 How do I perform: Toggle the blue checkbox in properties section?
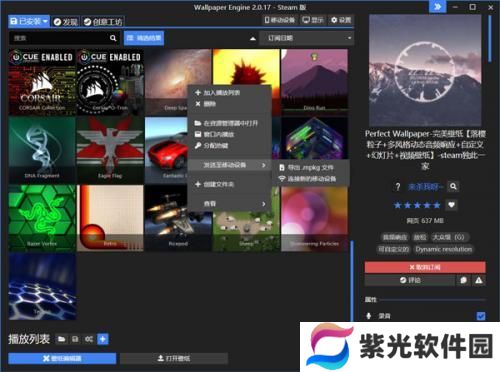481,316
